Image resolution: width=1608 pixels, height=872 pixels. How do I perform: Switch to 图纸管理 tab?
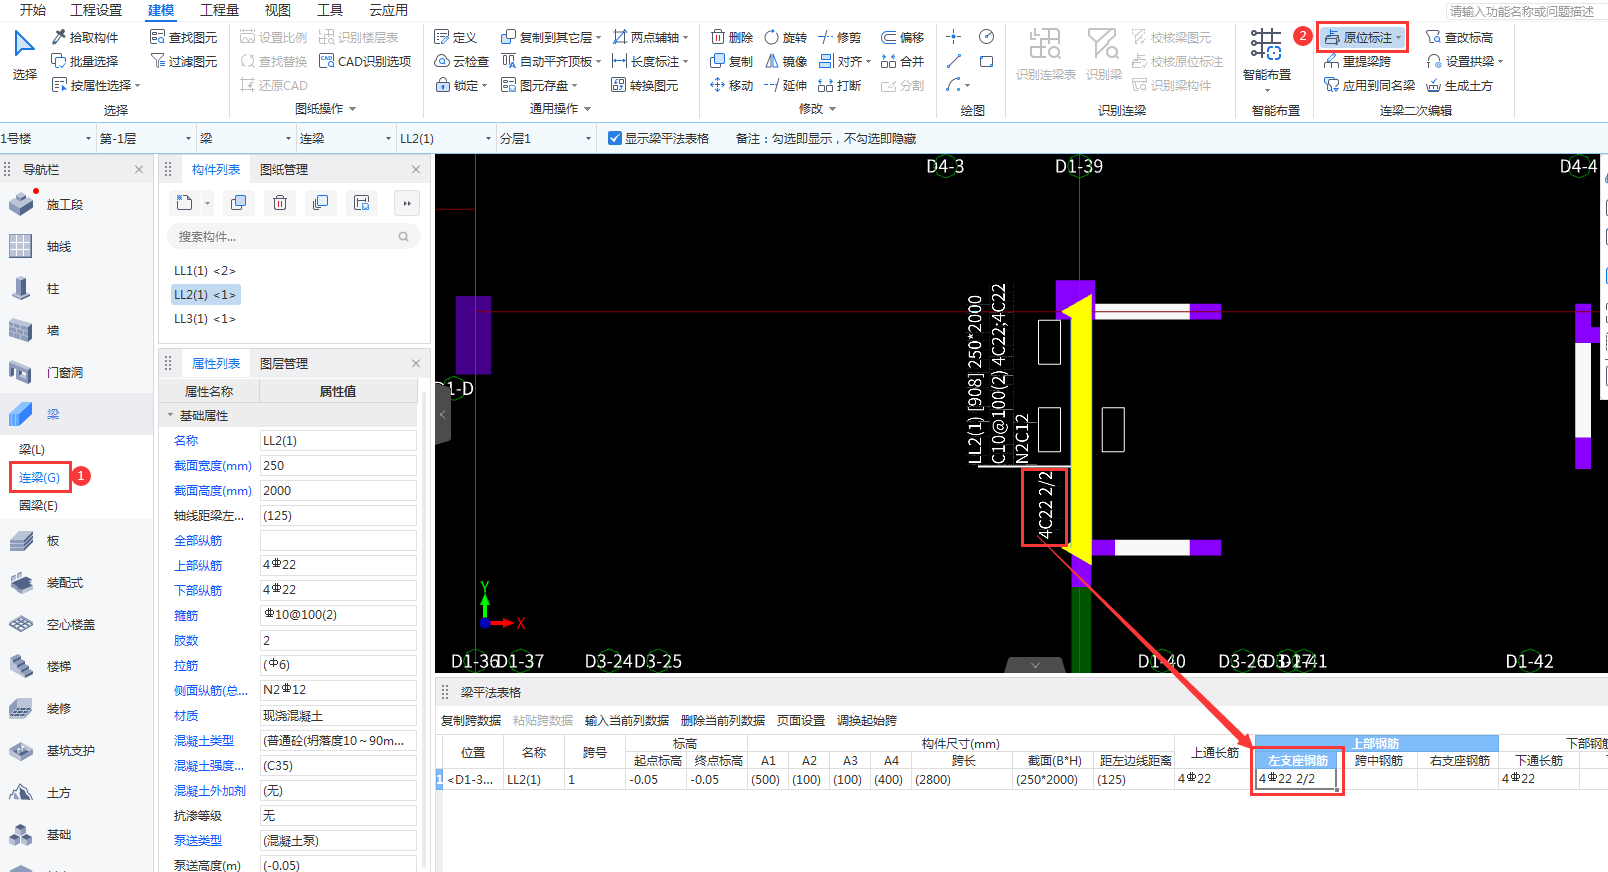[284, 170]
